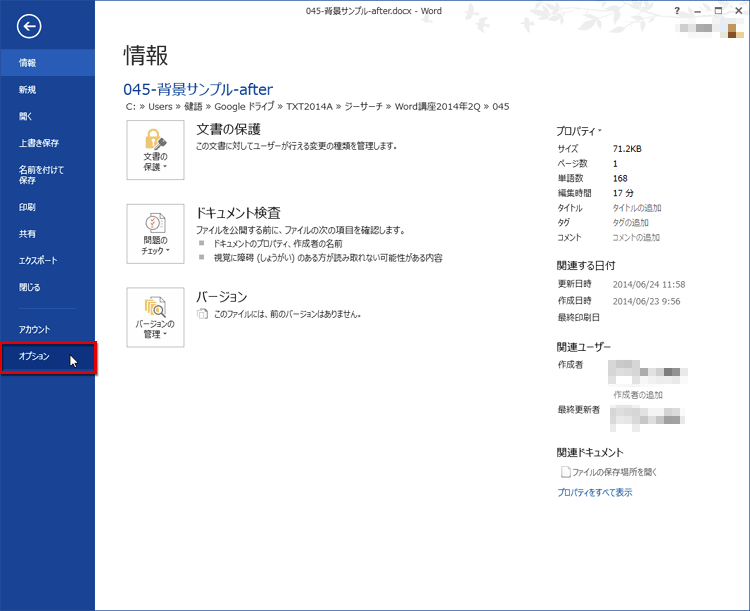Choose 名前を付けて保存 in the sidebar

47,175
